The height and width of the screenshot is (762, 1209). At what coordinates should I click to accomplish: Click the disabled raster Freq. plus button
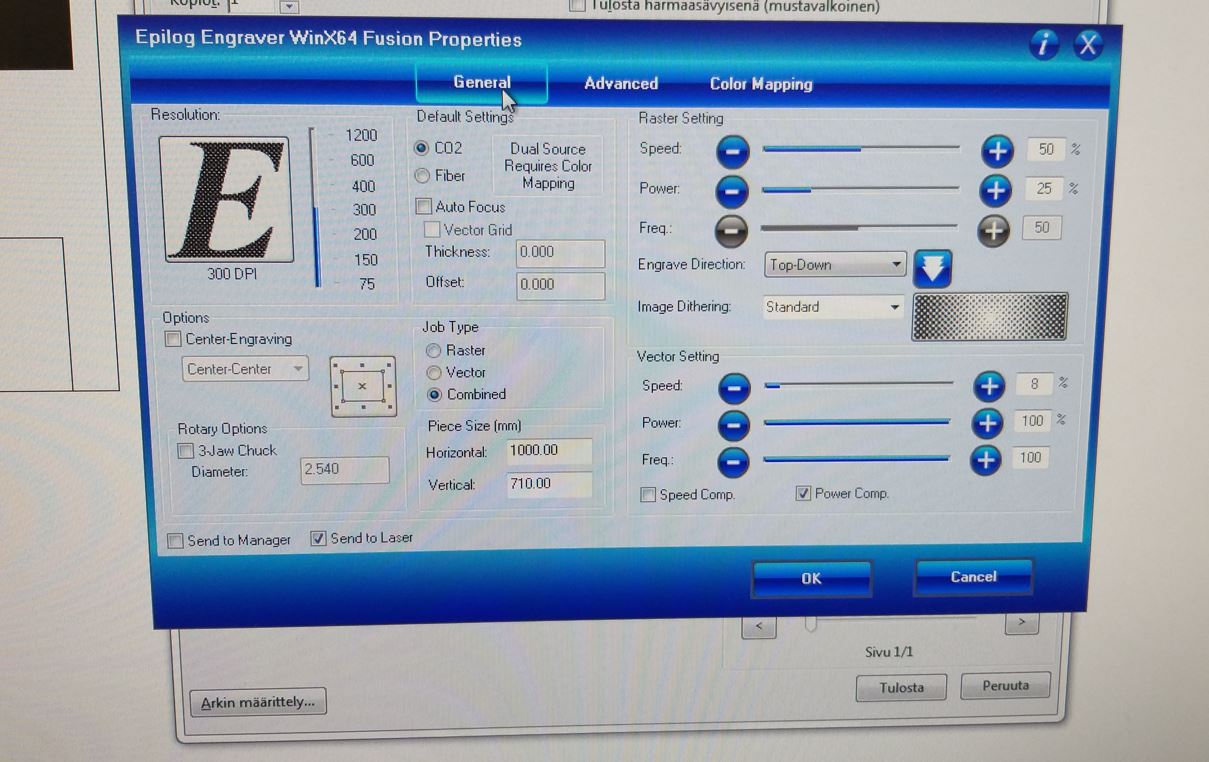tap(993, 230)
